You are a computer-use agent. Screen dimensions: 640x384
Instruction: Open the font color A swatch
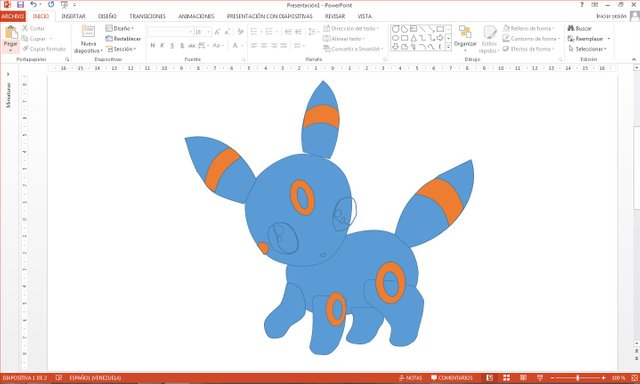235,45
